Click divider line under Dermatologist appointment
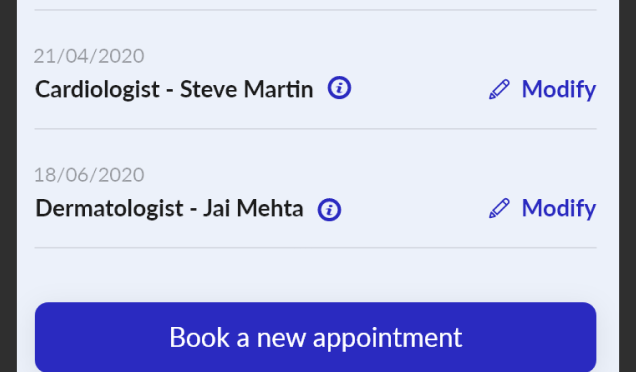This screenshot has height=372, width=636. click(316, 247)
